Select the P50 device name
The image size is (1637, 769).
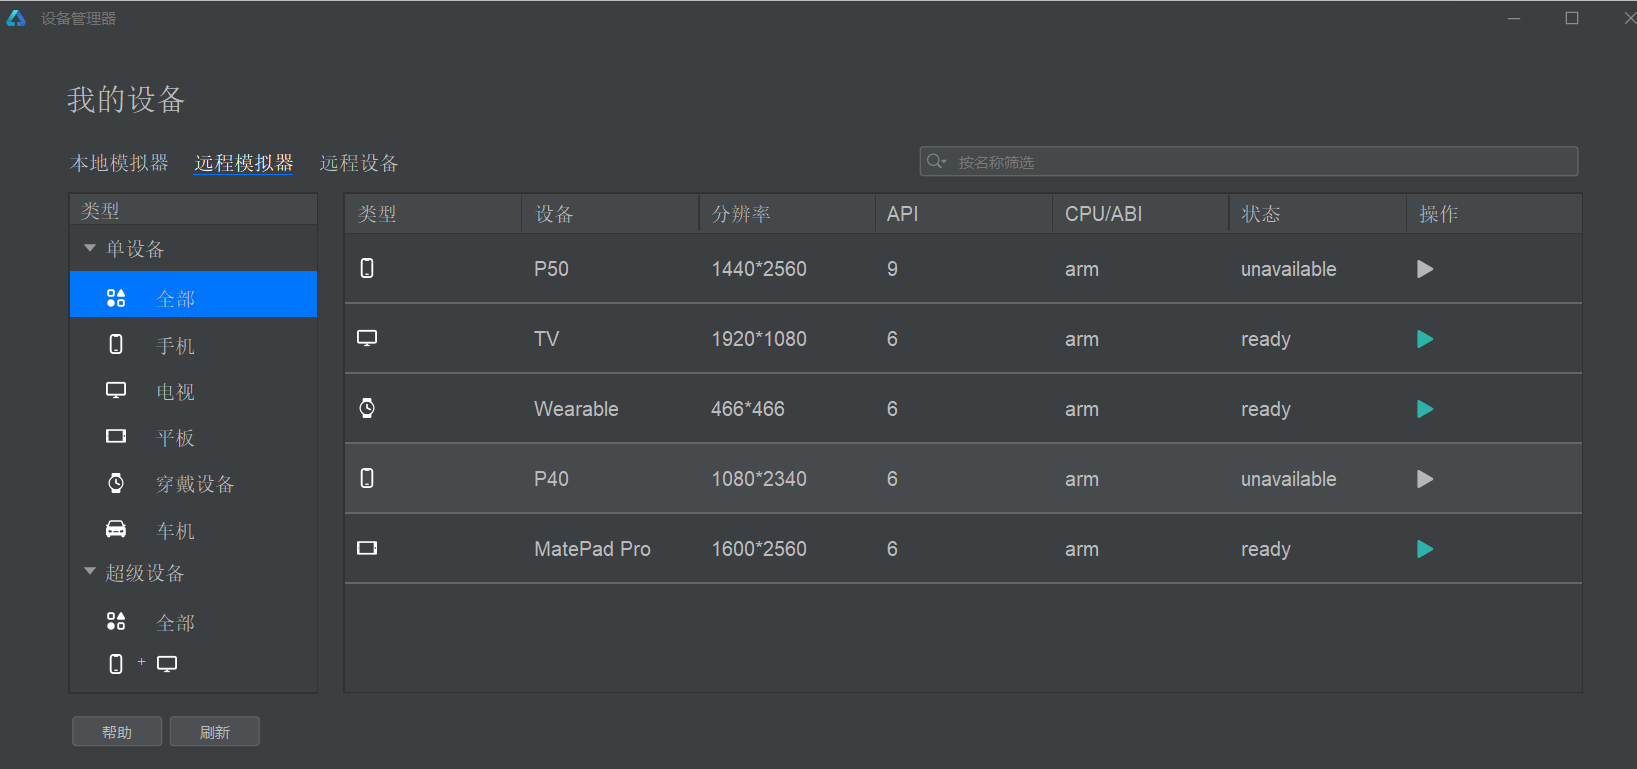[x=551, y=269]
